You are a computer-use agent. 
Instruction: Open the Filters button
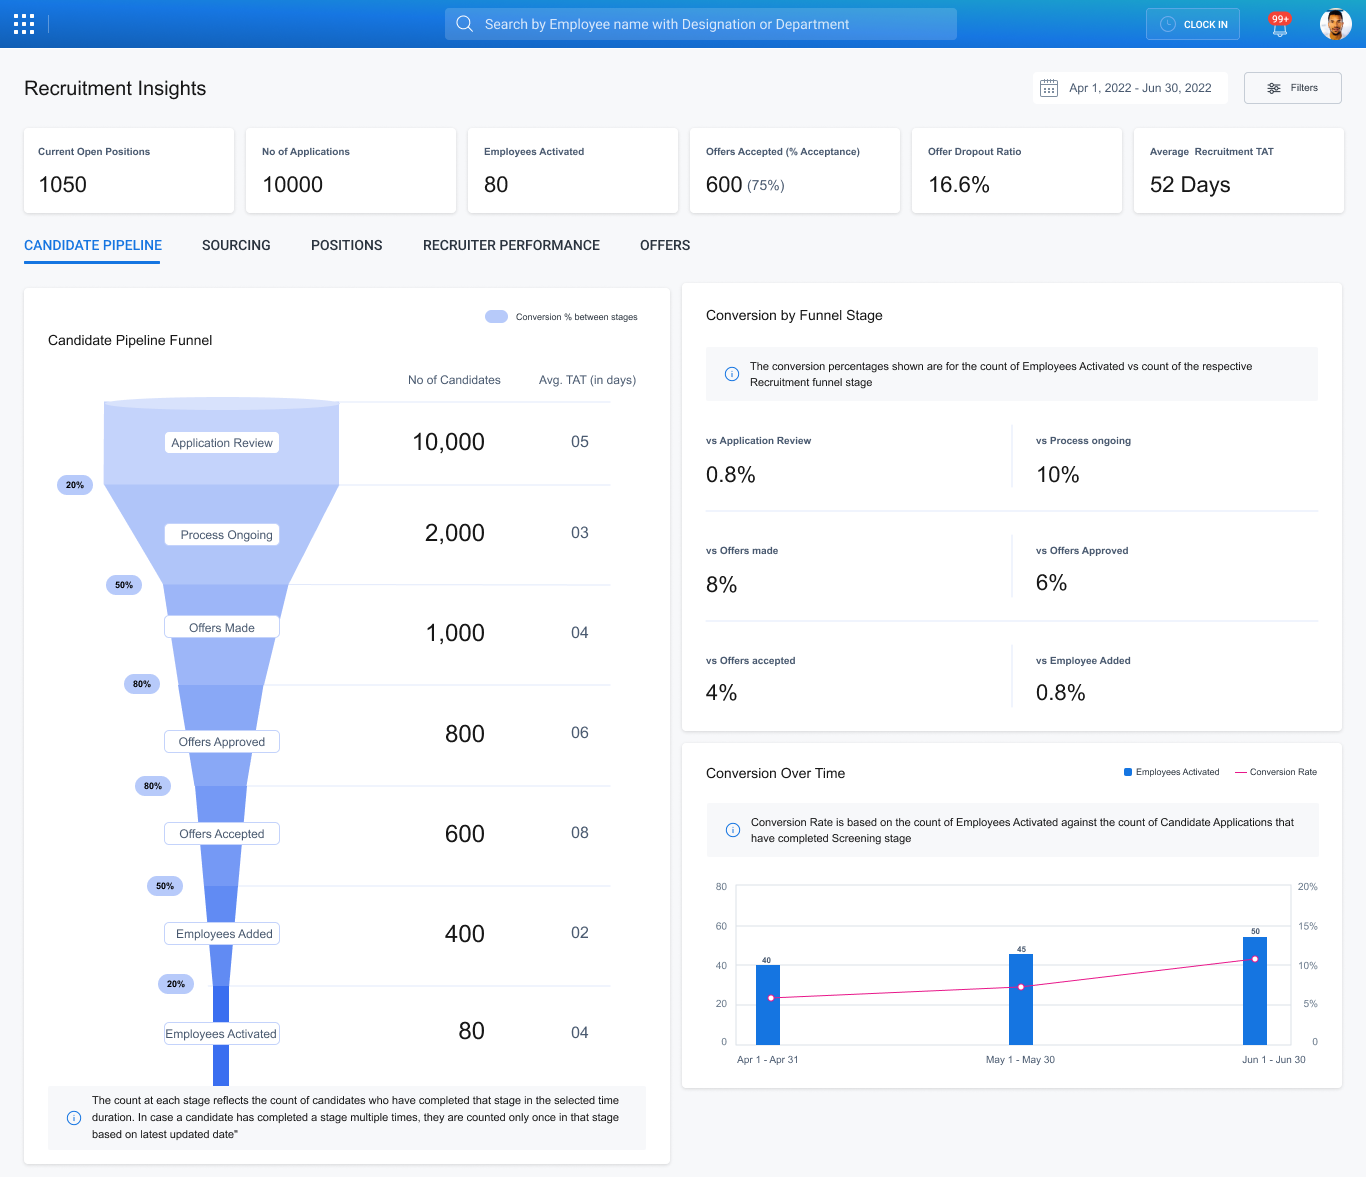pyautogui.click(x=1293, y=88)
